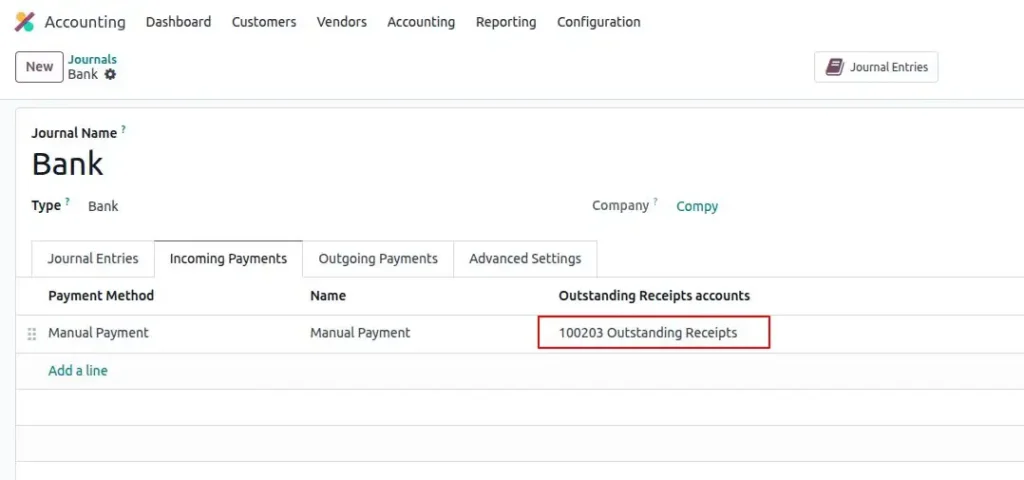The image size is (1024, 480).
Task: Open the Compy company link
Action: tap(697, 206)
